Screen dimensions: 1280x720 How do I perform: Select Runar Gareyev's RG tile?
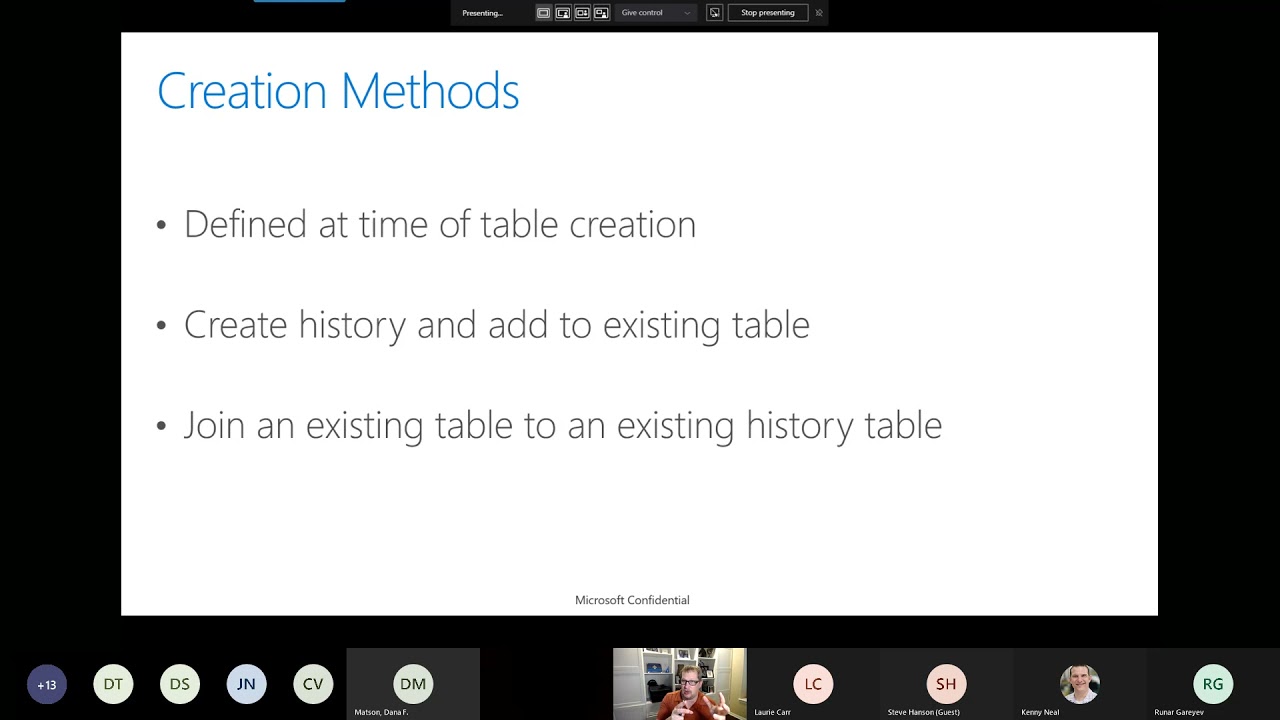1213,684
